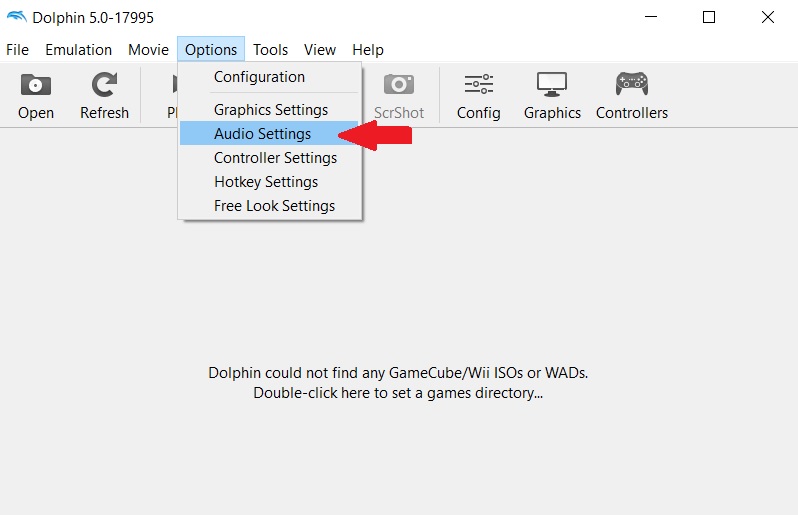Screen dimensions: 798x515
Task: Click the Controllers gamepad icon
Action: [631, 86]
